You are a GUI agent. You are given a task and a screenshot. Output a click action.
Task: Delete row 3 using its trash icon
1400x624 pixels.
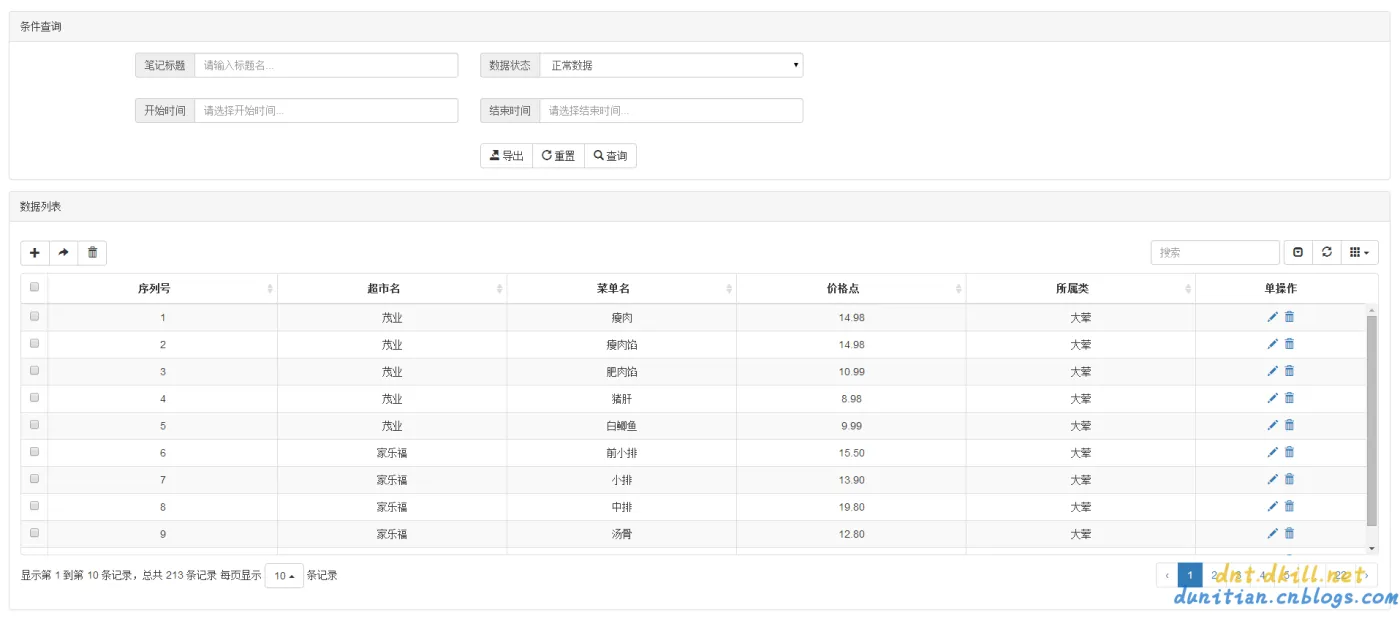1289,371
